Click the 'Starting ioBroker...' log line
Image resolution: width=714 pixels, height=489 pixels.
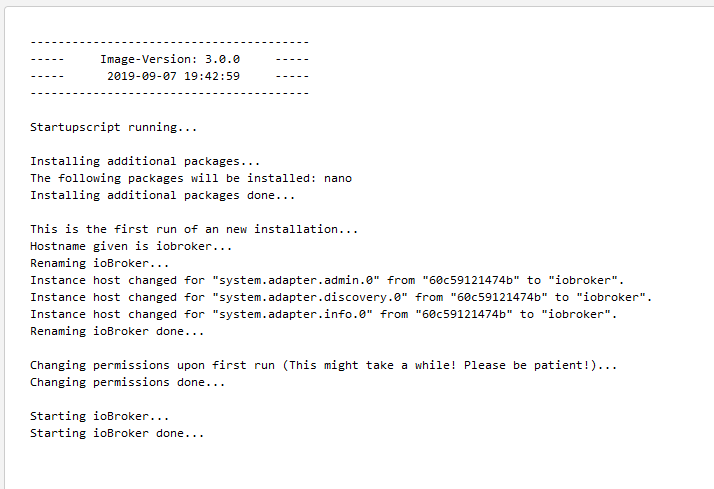99,416
